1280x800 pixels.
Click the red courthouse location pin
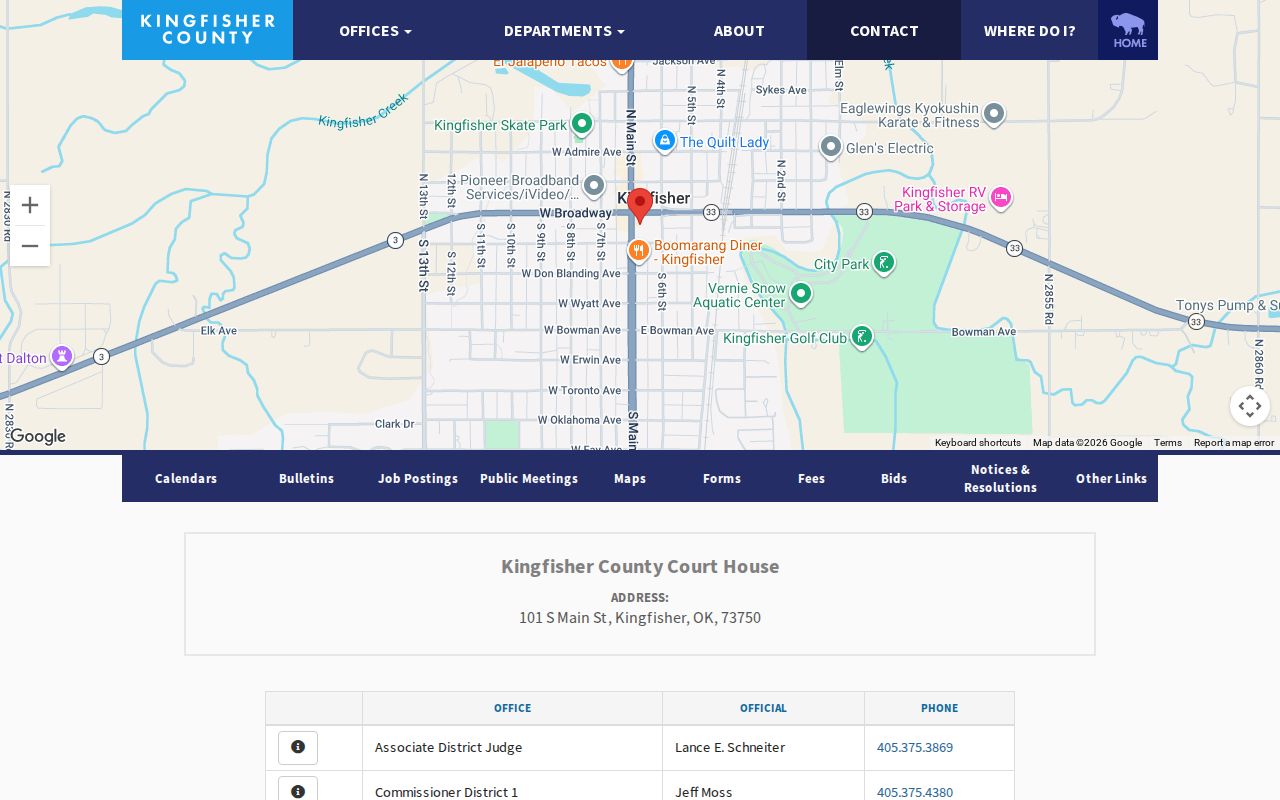(640, 205)
